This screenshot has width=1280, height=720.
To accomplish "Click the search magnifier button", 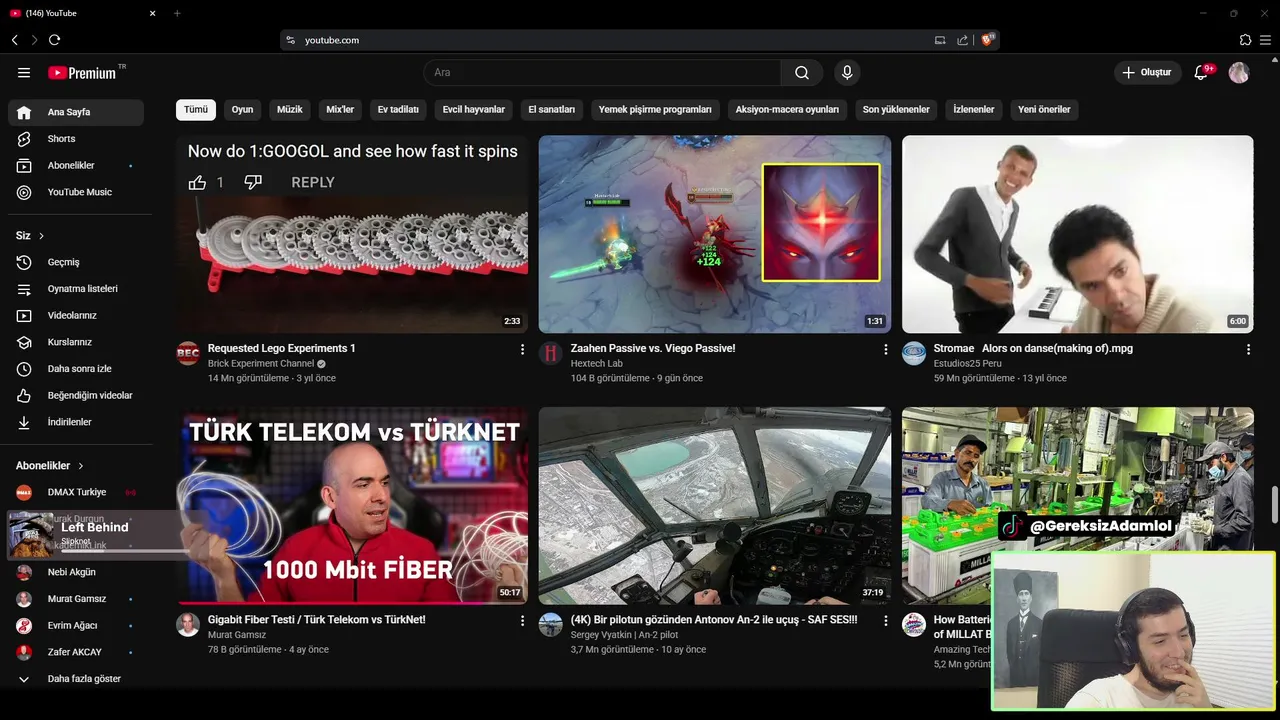I will (x=802, y=72).
